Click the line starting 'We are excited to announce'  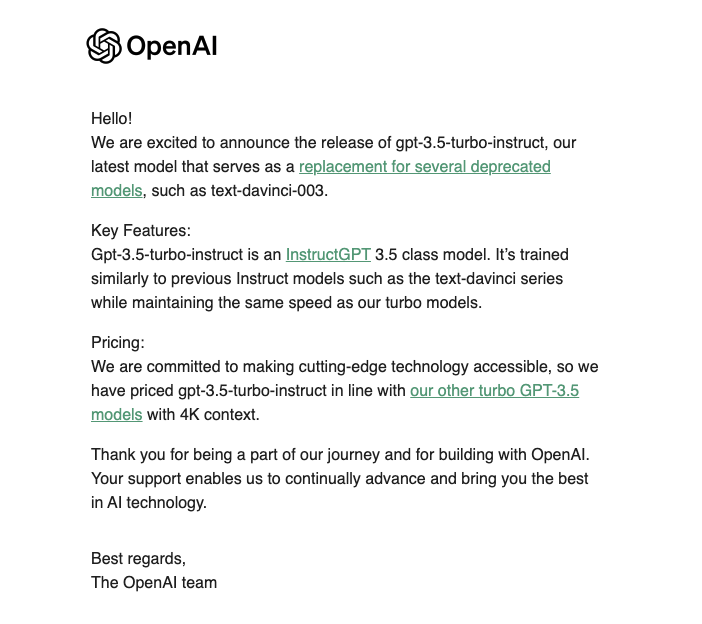tap(334, 143)
